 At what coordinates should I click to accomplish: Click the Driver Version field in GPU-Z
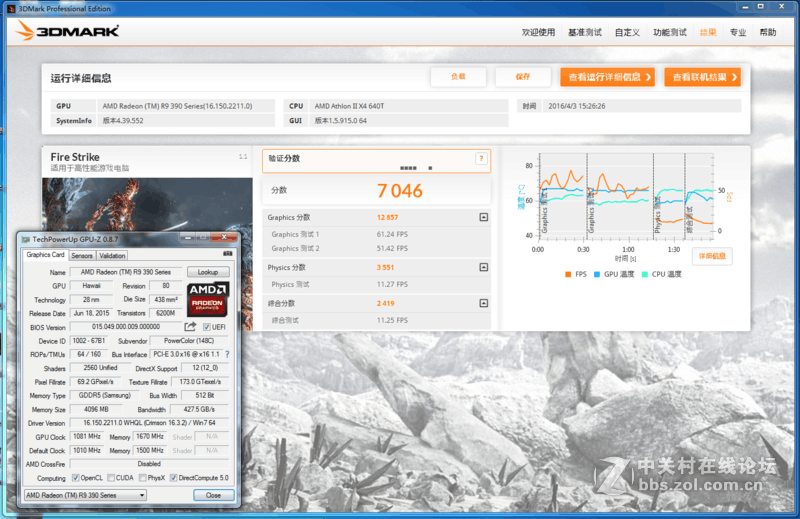click(149, 423)
